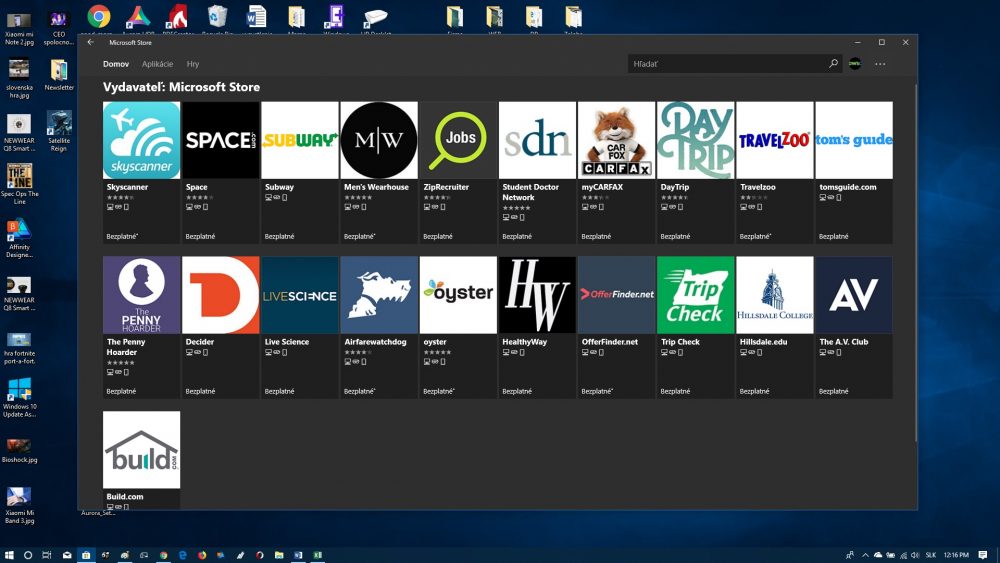The width and height of the screenshot is (1000, 563).
Task: Open the Action Center notifications icon
Action: coord(983,555)
